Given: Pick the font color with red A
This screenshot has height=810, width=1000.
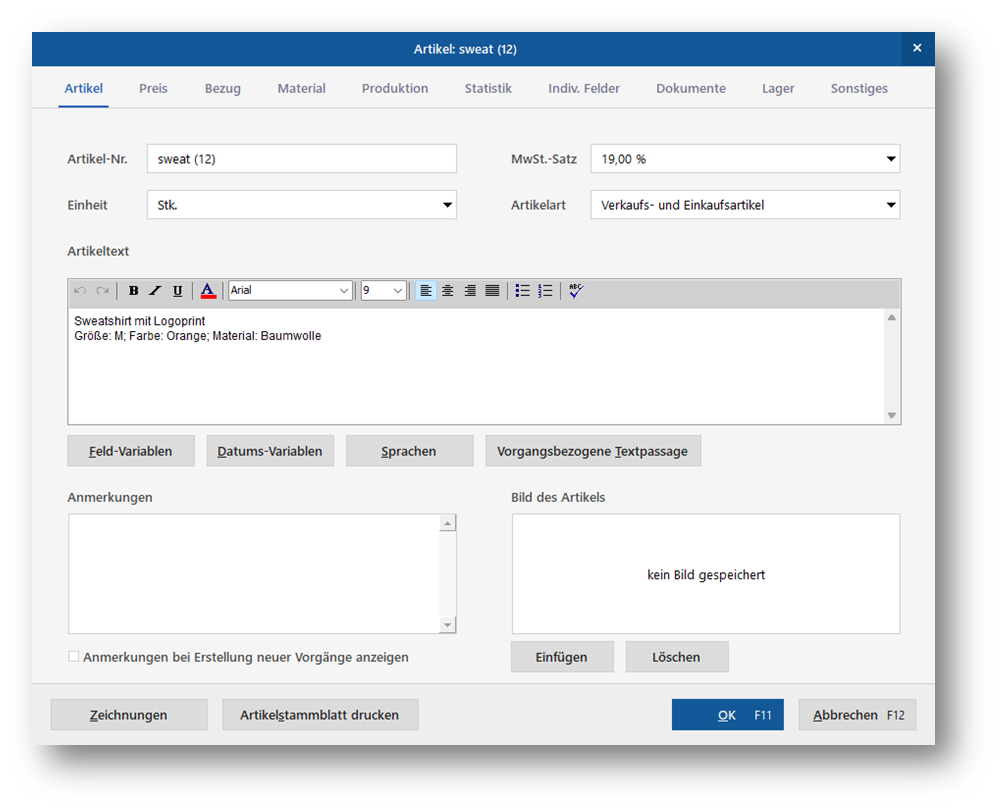Looking at the screenshot, I should (x=207, y=291).
